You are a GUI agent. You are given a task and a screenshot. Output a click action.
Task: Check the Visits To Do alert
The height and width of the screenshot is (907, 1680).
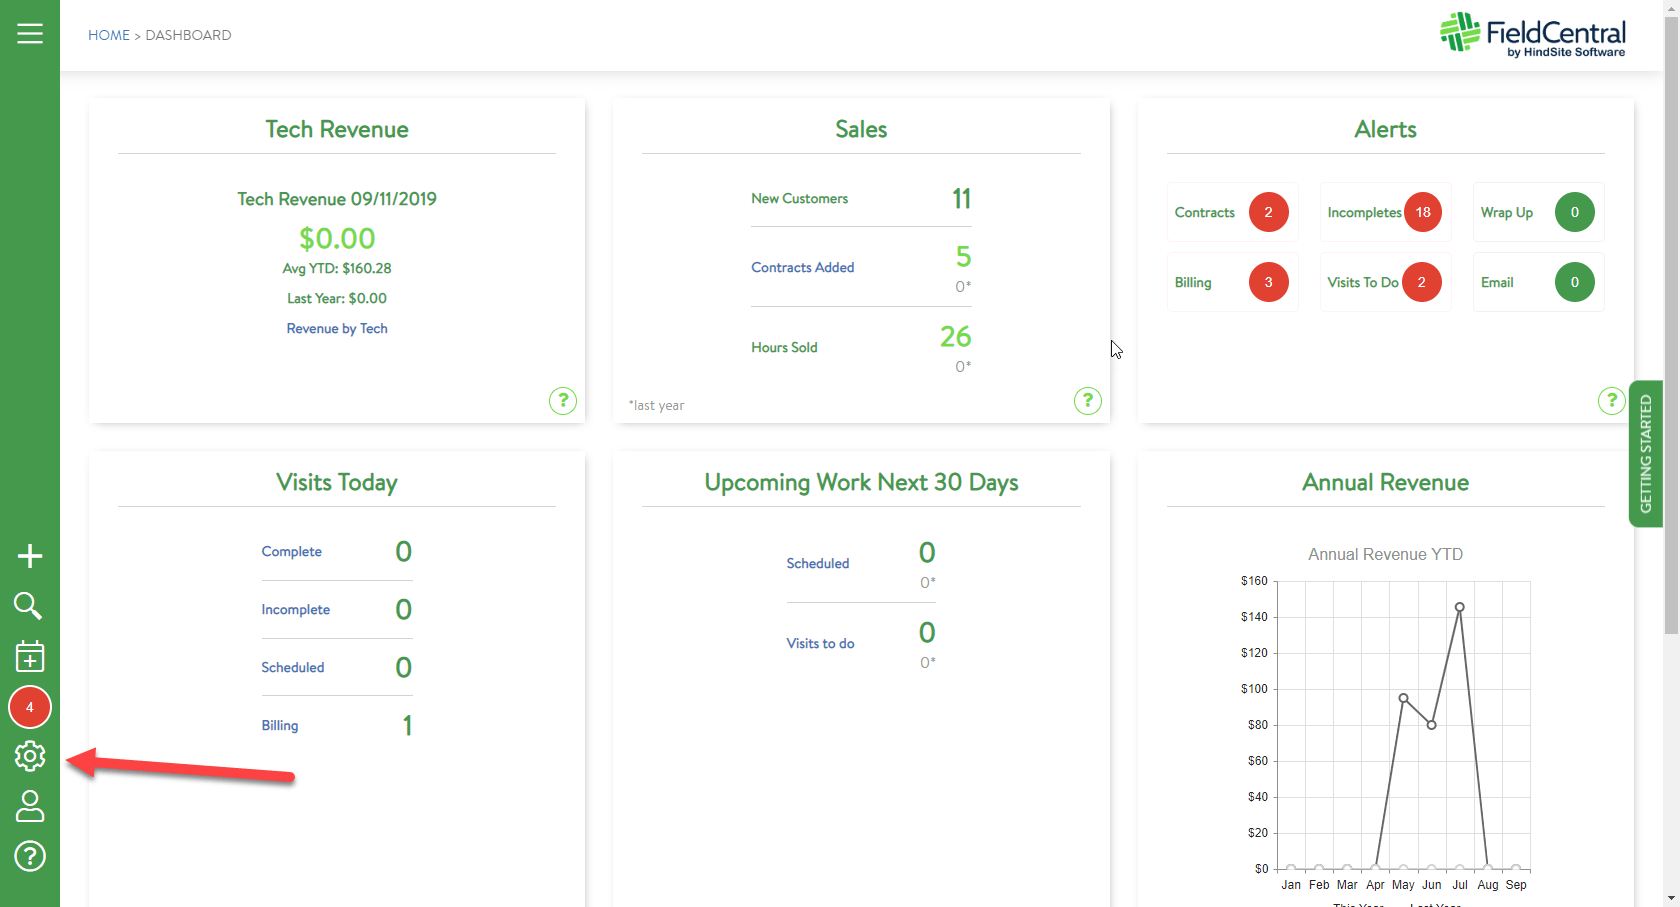[1385, 282]
